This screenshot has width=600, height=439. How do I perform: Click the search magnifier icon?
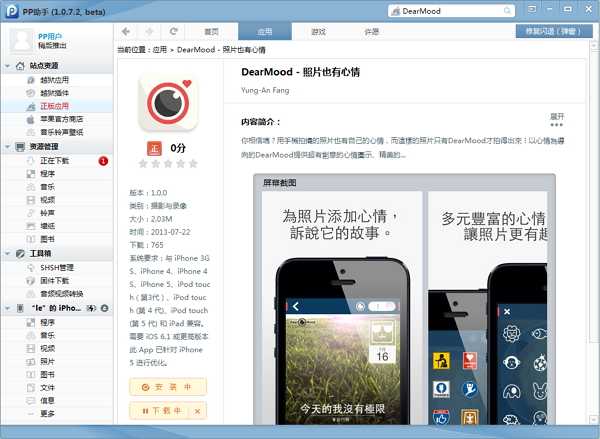(507, 11)
